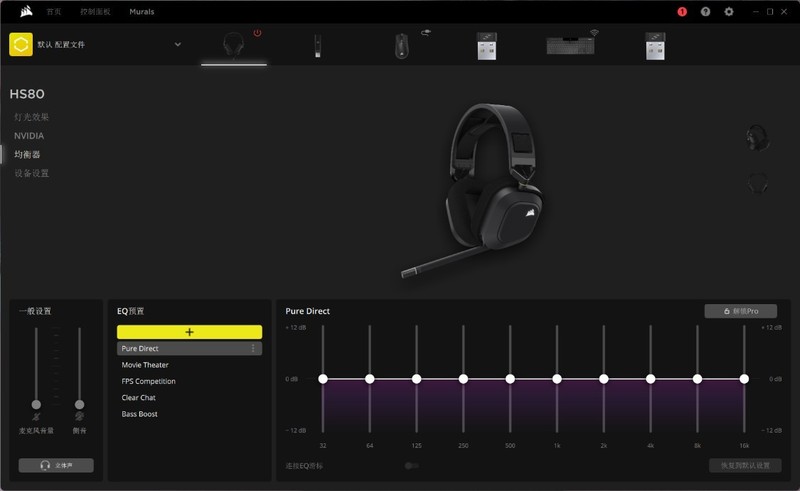The image size is (800, 491).
Task: Open the 默认 配置文件 profile selector
Action: pos(95,44)
